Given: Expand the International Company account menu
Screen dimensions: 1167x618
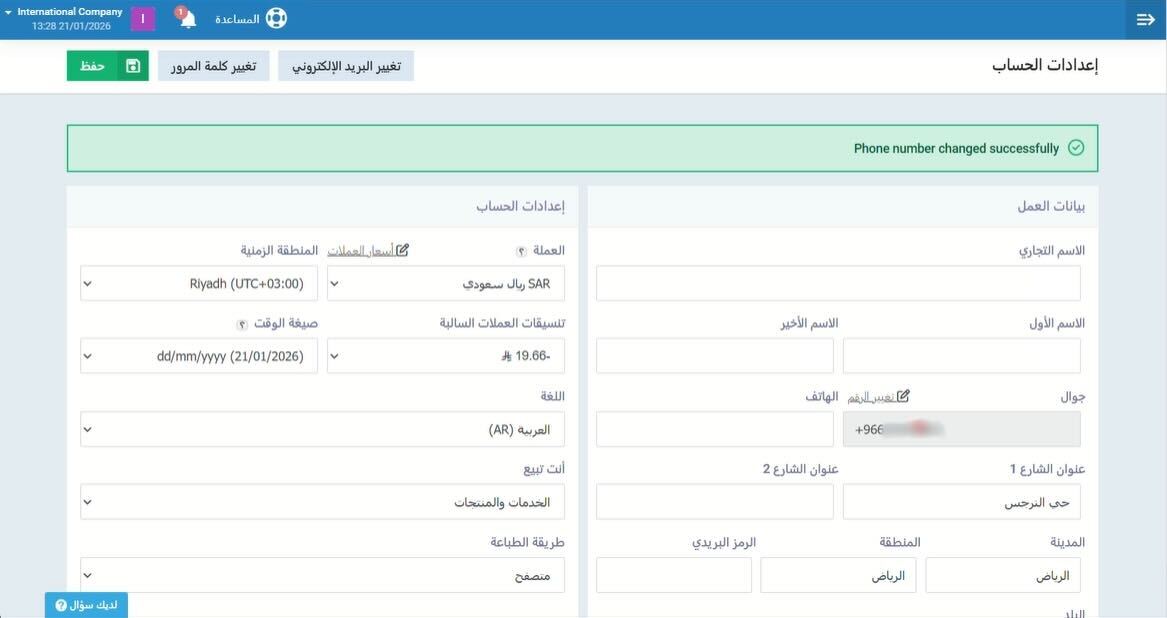Looking at the screenshot, I should [x=62, y=18].
